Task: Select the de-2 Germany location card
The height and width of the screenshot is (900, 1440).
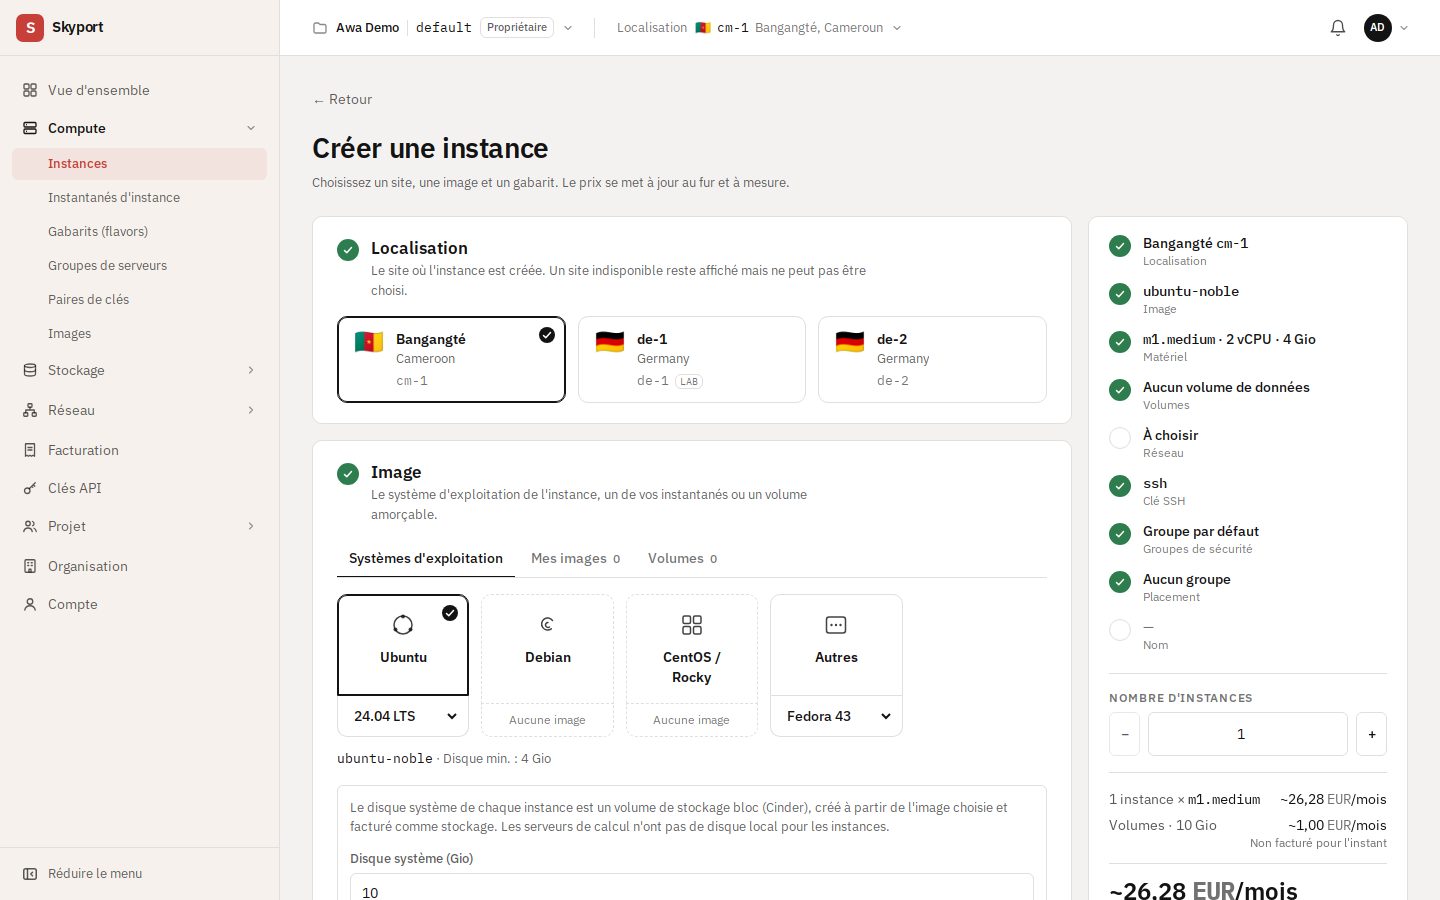Action: pos(932,359)
